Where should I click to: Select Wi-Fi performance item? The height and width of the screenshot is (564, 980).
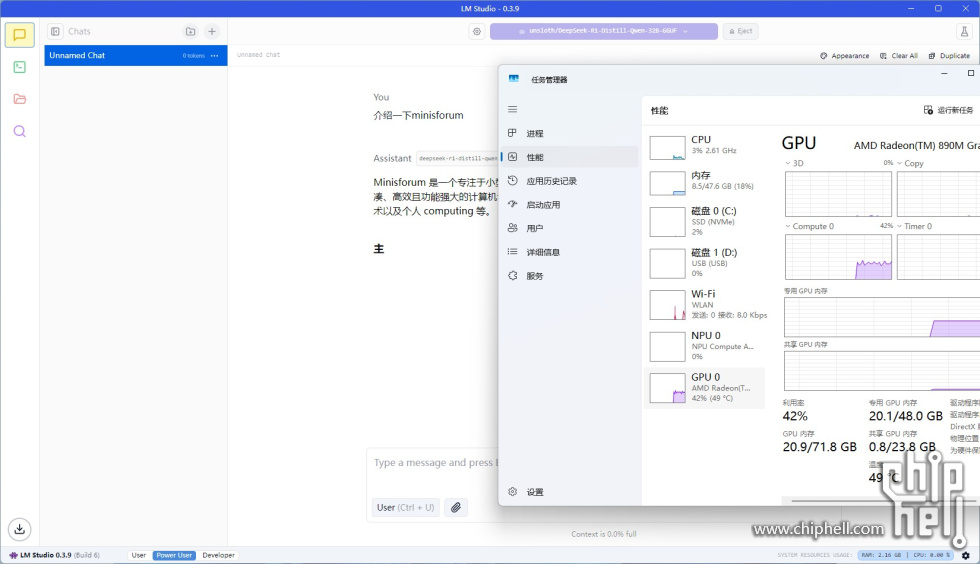(704, 304)
